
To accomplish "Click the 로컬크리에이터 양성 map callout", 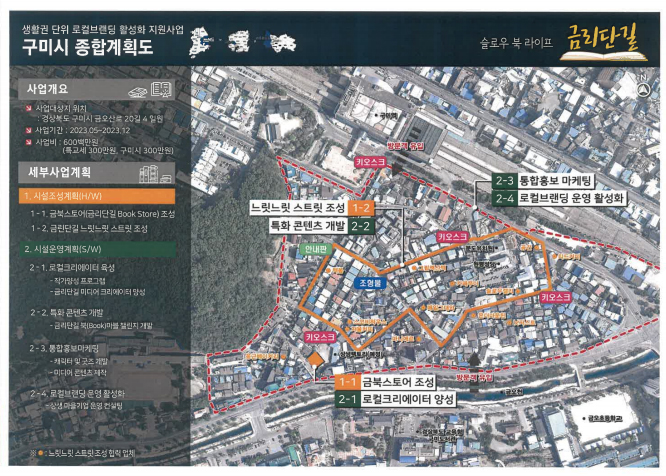I will 408,399.
